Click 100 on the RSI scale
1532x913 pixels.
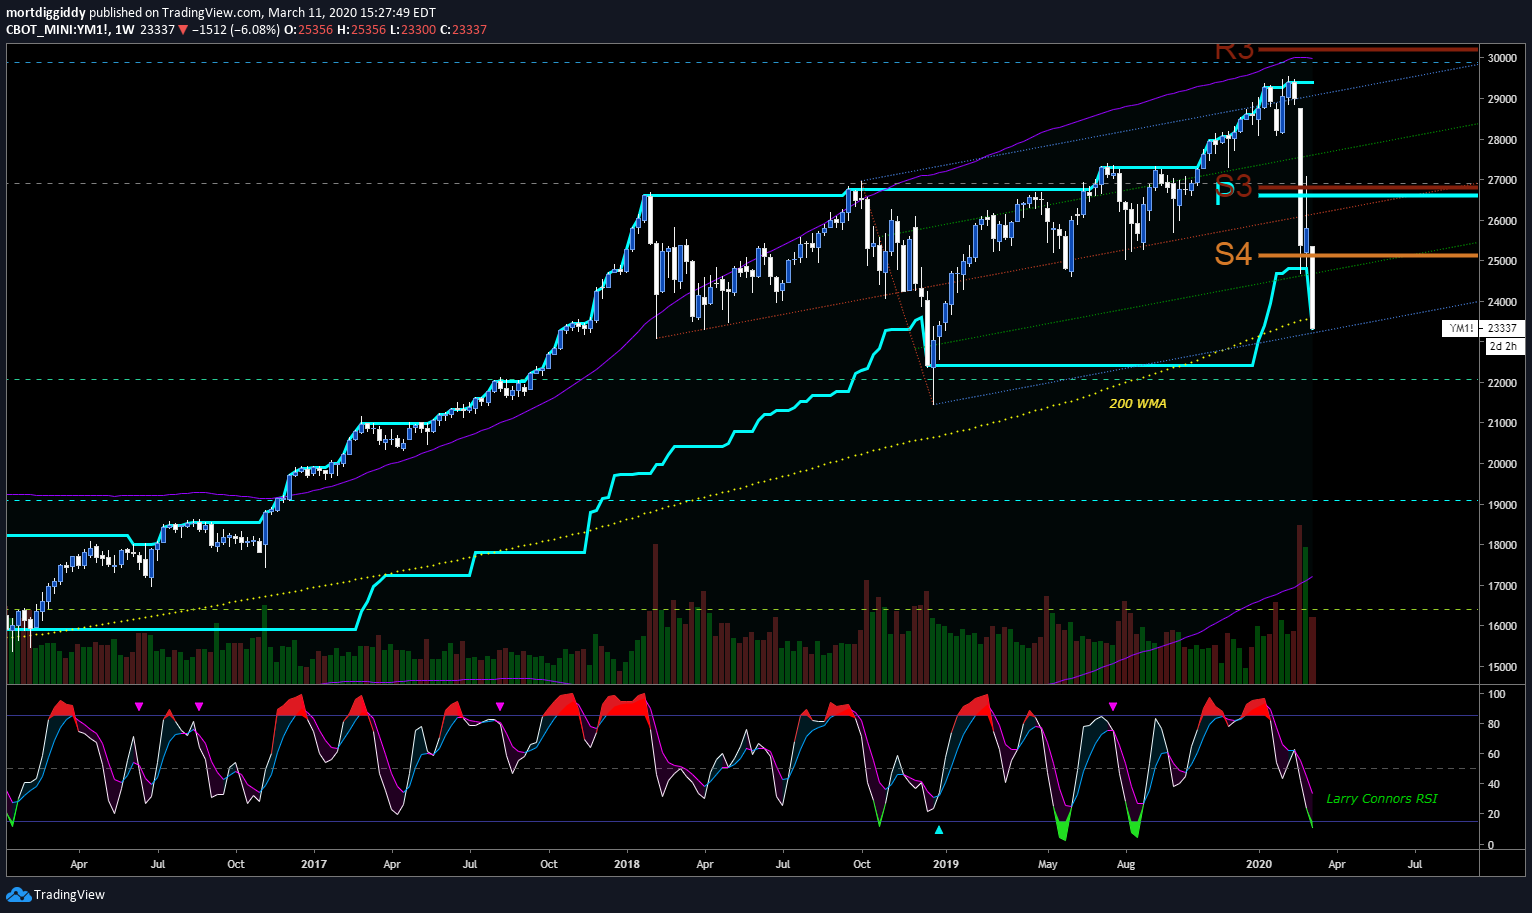[x=1497, y=694]
